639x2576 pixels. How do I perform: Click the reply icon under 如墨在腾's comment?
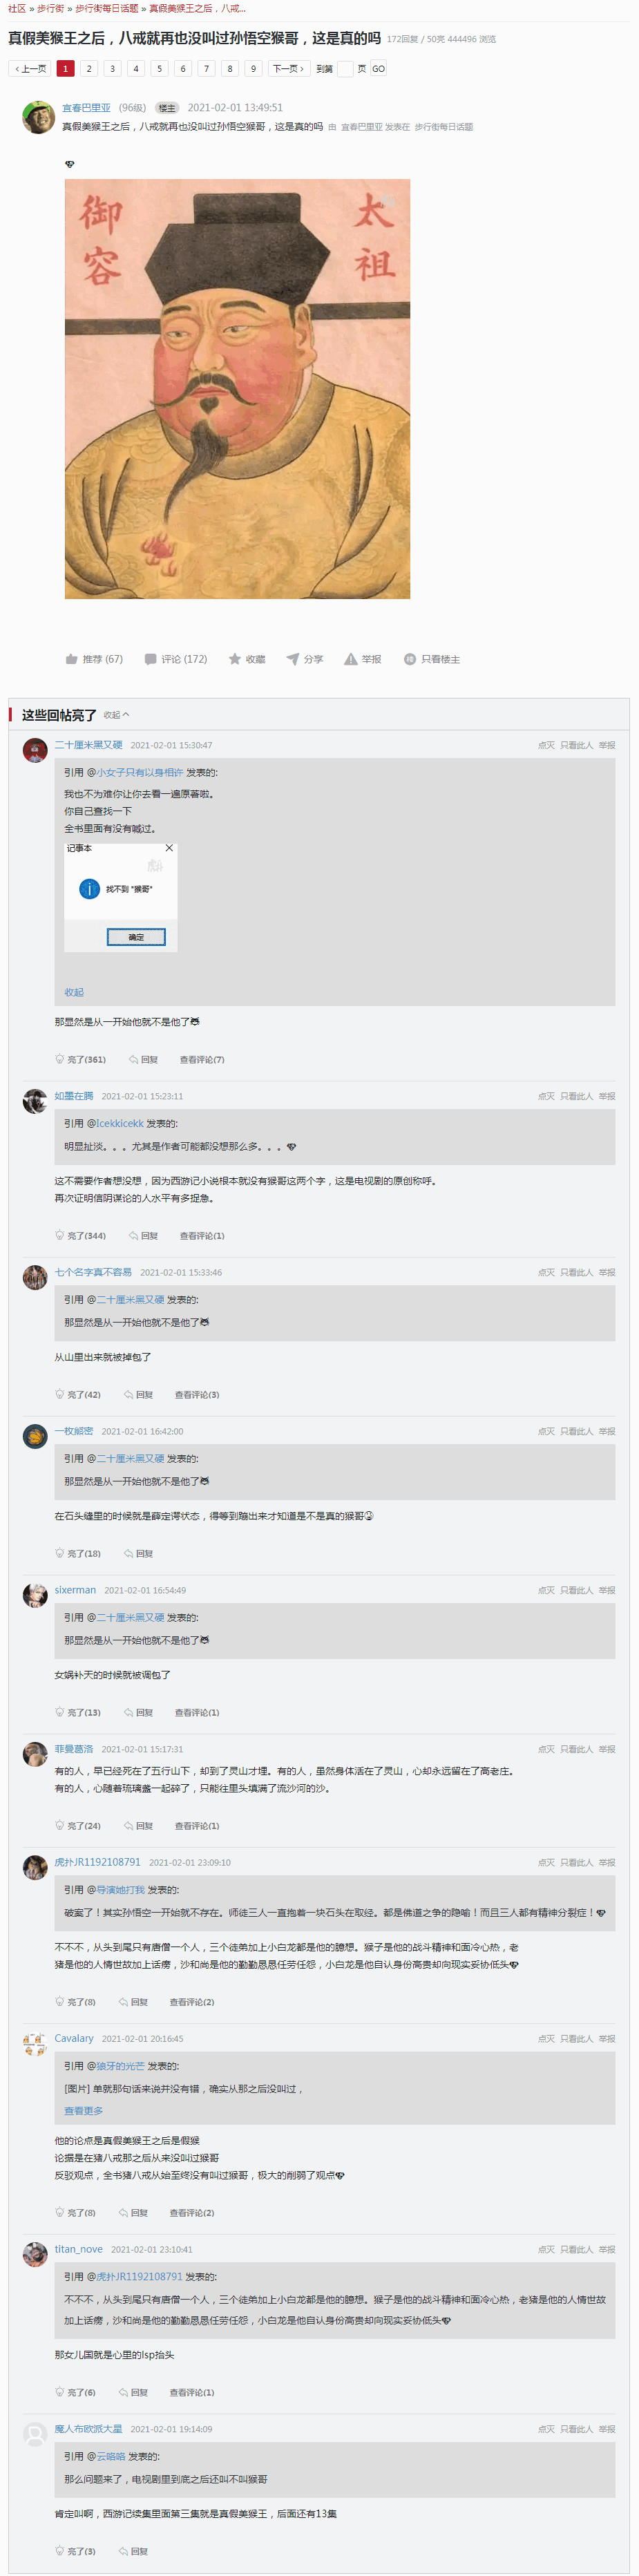click(x=133, y=1236)
